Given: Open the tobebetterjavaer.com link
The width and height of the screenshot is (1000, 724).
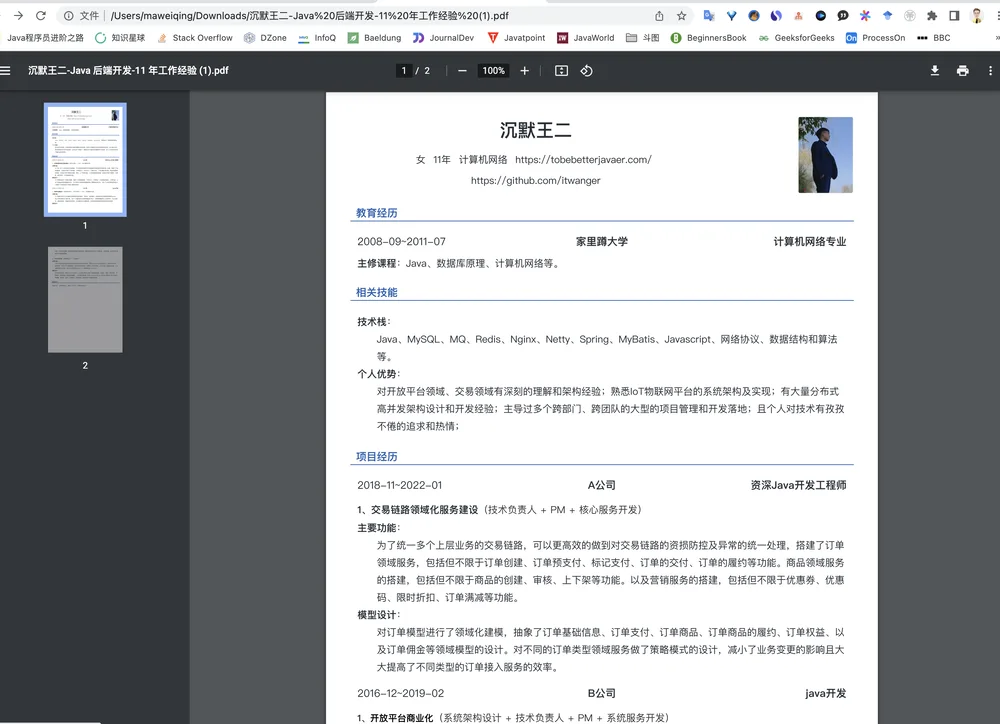Looking at the screenshot, I should (x=583, y=159).
